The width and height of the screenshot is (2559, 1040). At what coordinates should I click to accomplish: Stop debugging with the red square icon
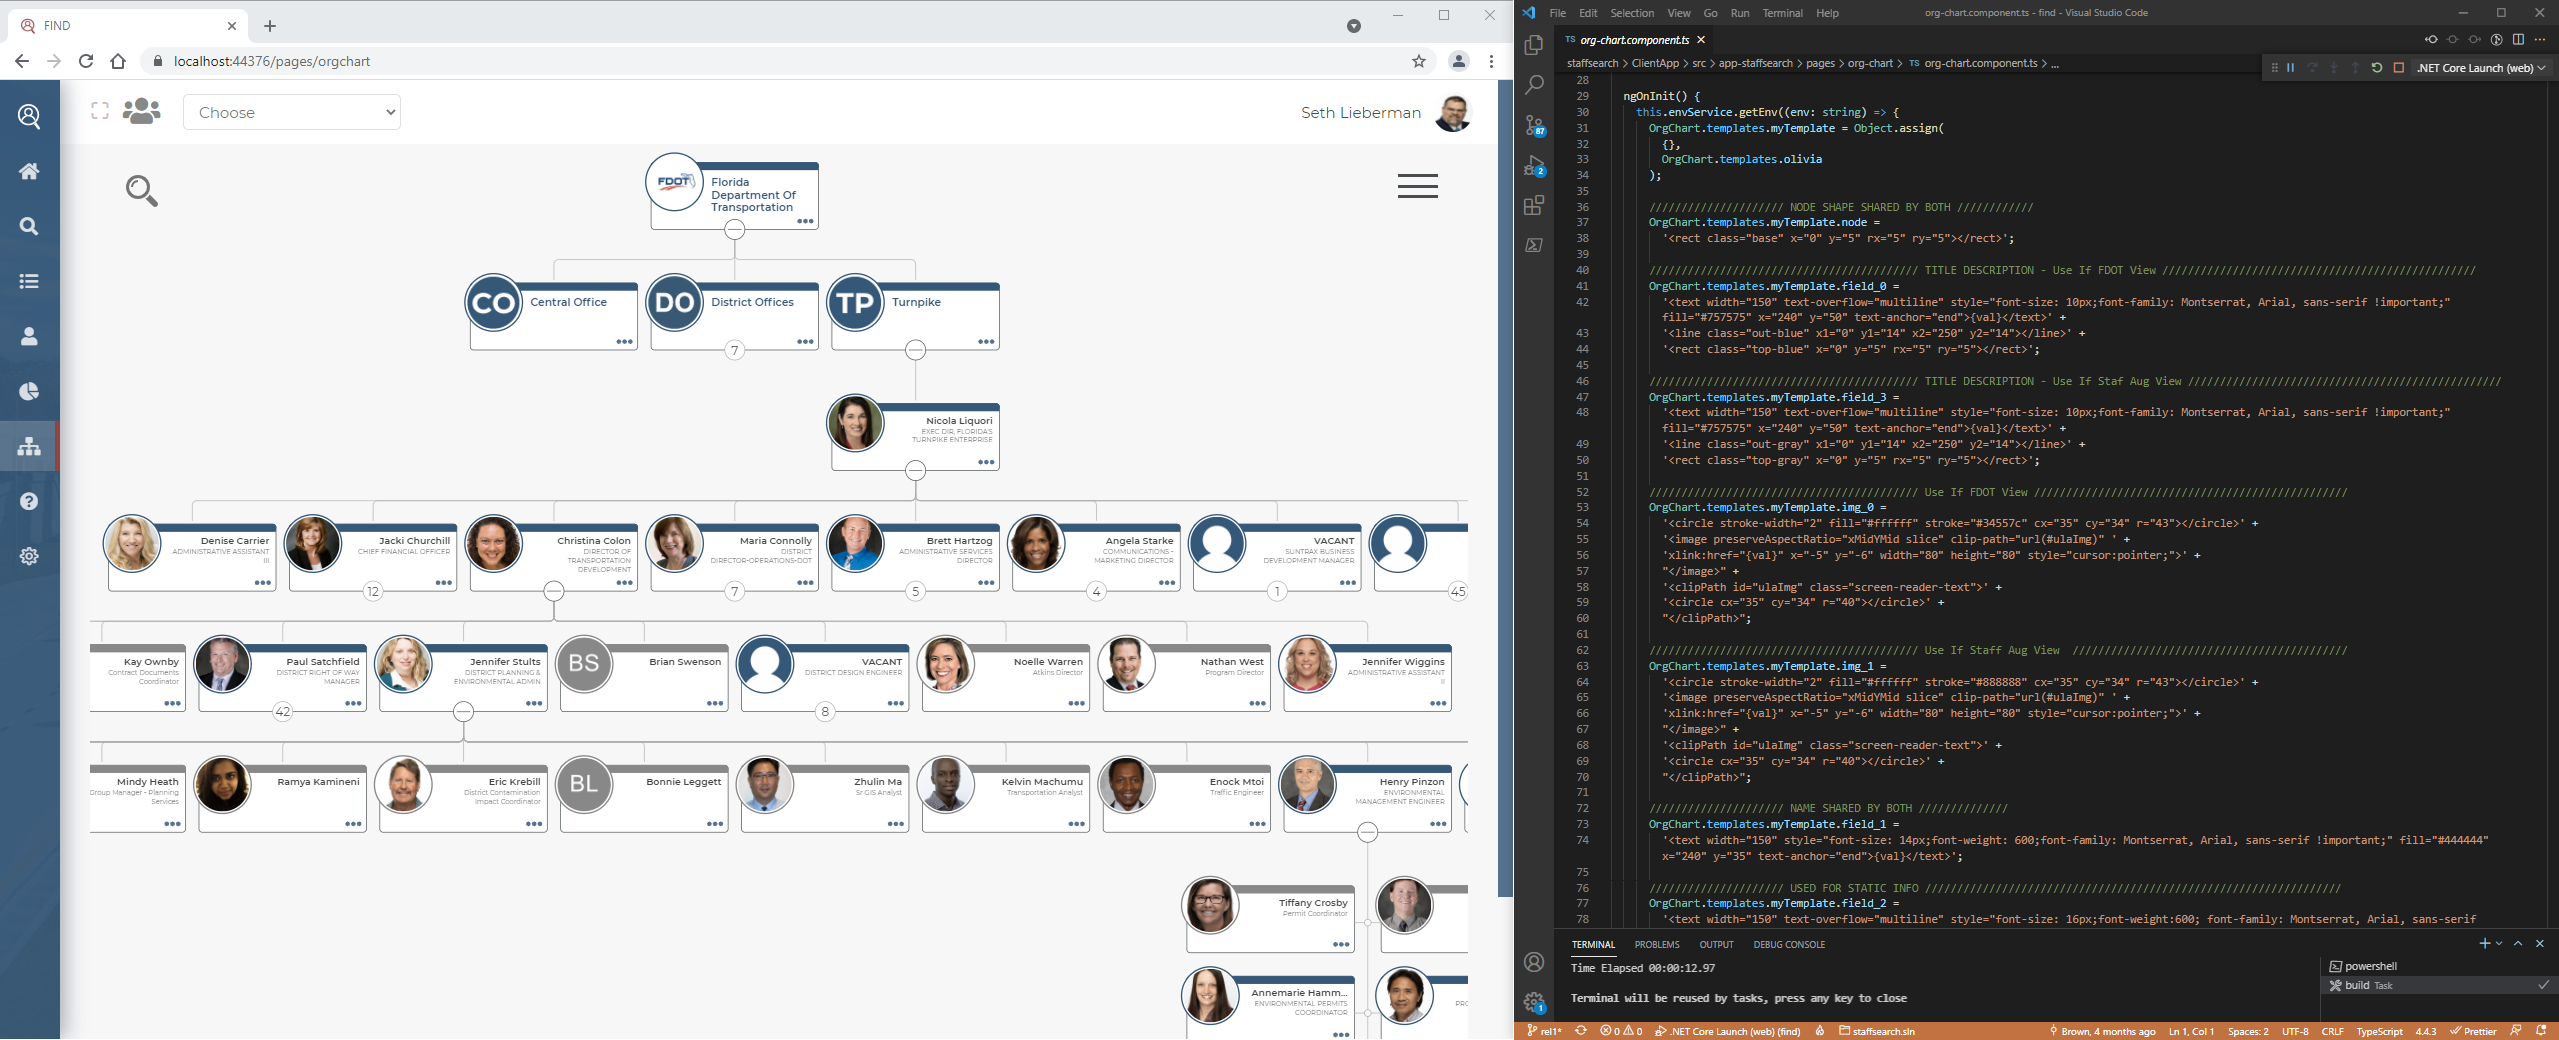(2398, 68)
